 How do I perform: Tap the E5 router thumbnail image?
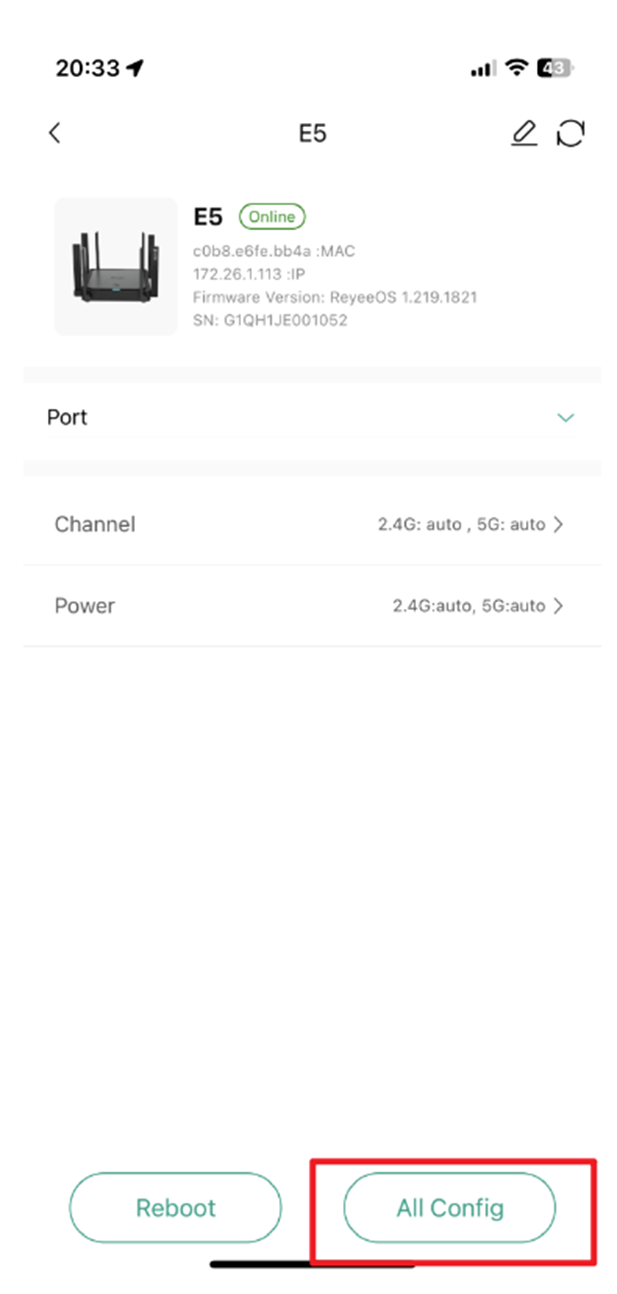pyautogui.click(x=115, y=266)
